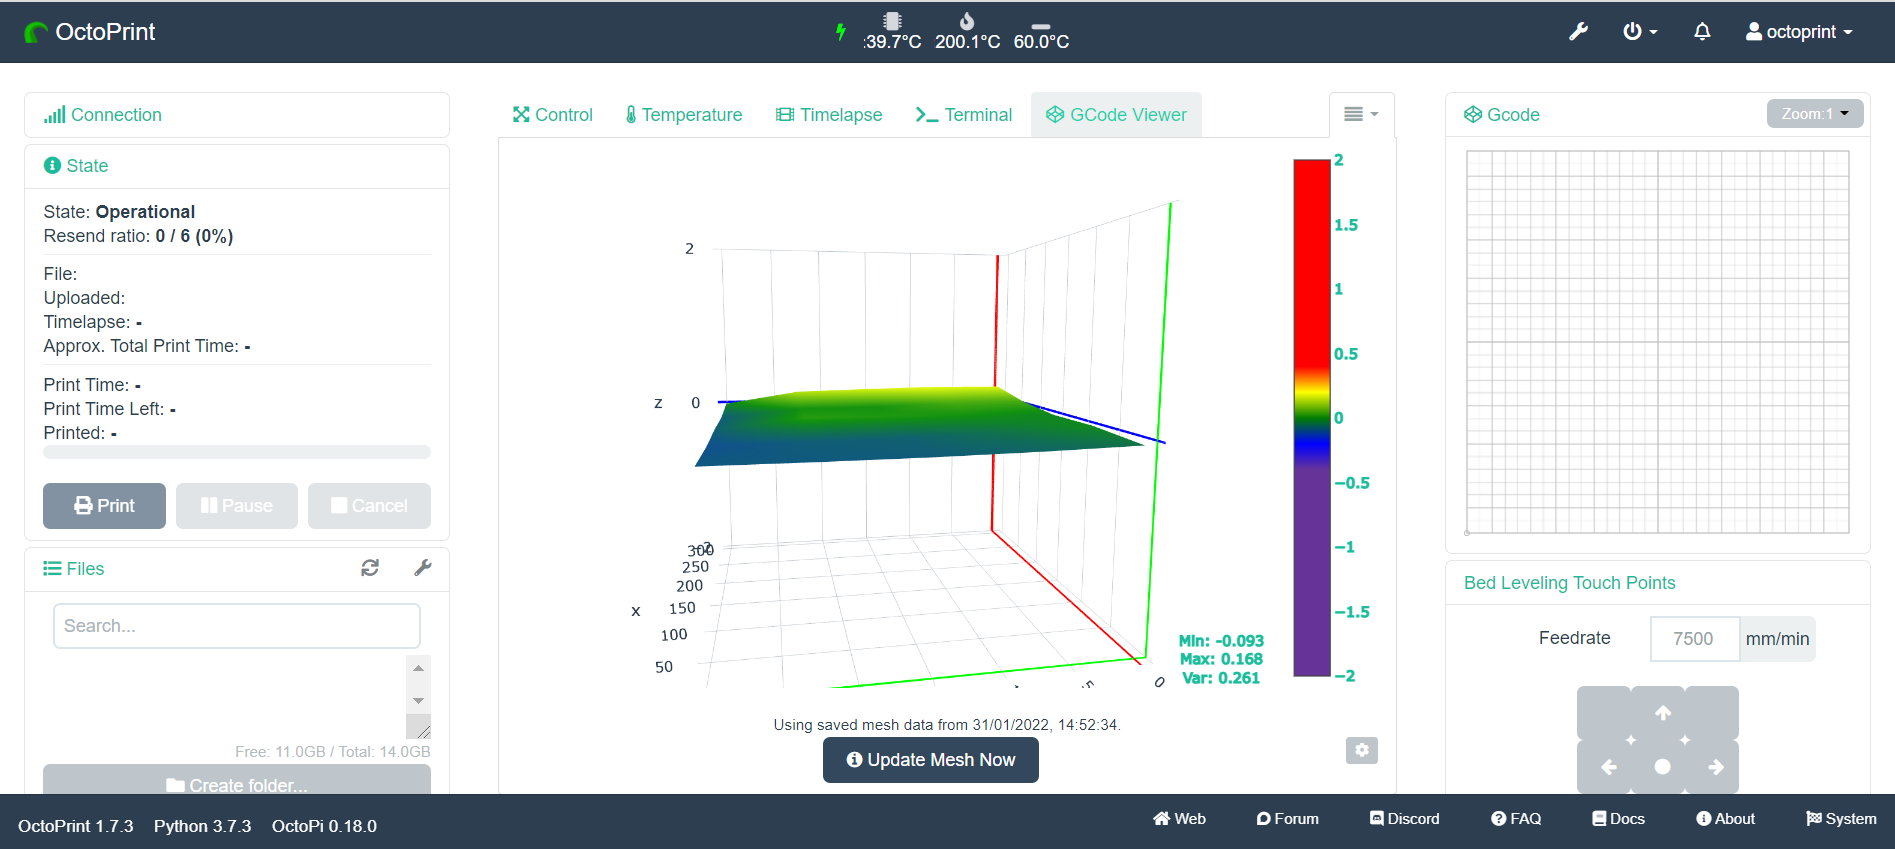Click the Feedrate input field
Image resolution: width=1895 pixels, height=849 pixels.
click(1694, 639)
